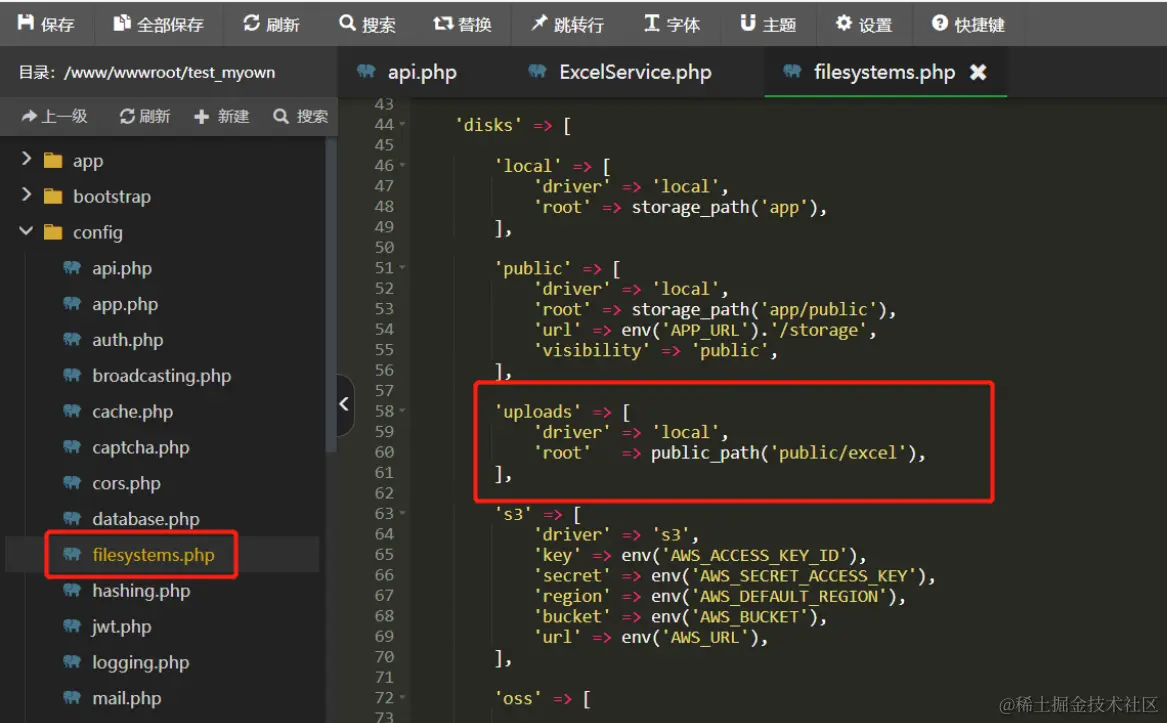Screen dimensions: 1167x723
Task: Click the directory path /www/wwwroot/test_myown
Action: [x=170, y=72]
